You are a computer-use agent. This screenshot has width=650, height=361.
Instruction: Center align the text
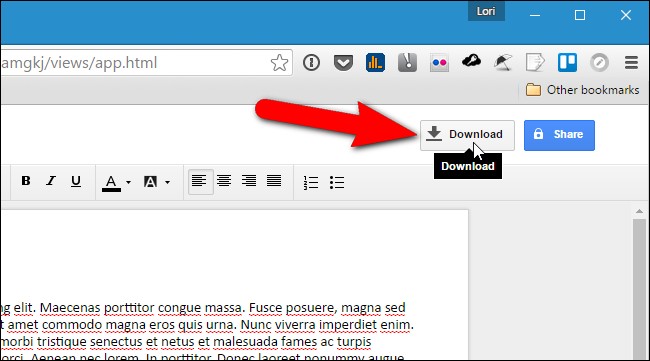(224, 181)
